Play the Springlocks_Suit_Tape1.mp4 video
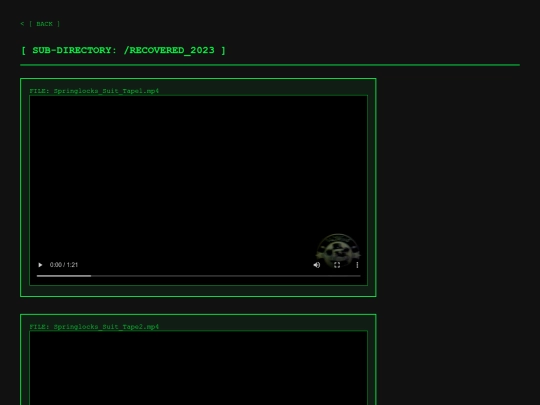The image size is (540, 405). [40, 265]
